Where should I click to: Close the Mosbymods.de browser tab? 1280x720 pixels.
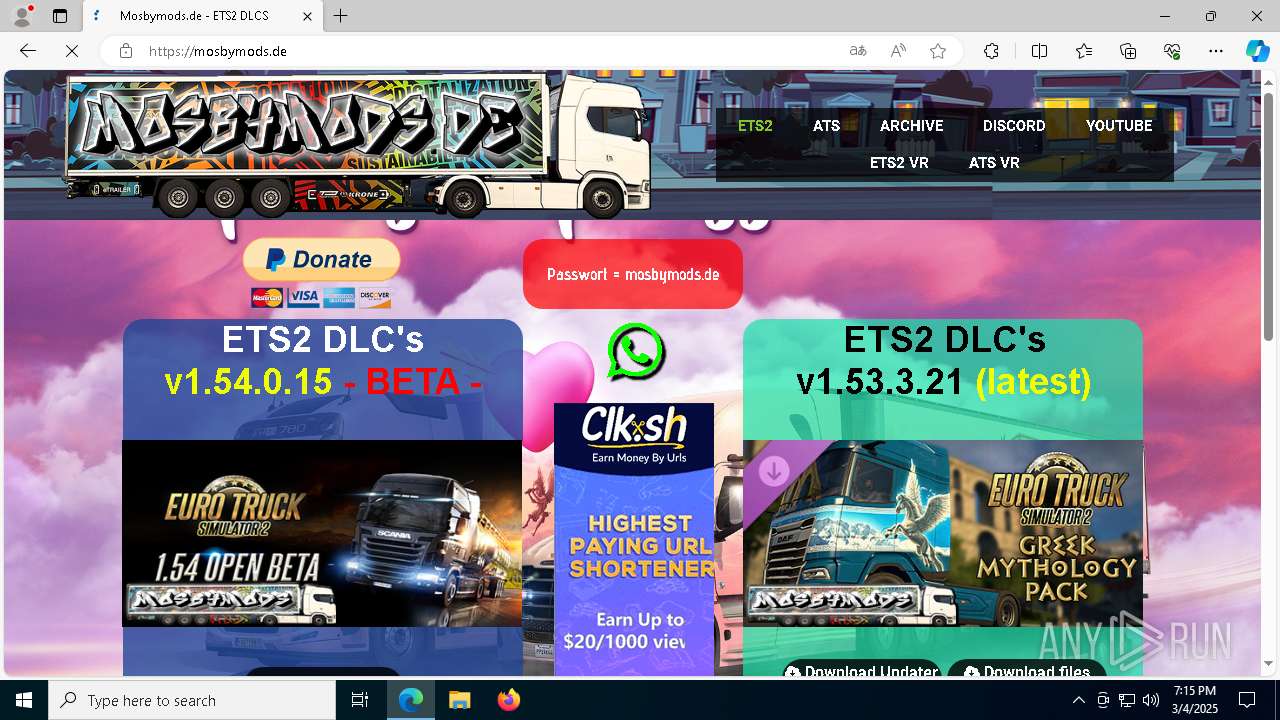(308, 16)
